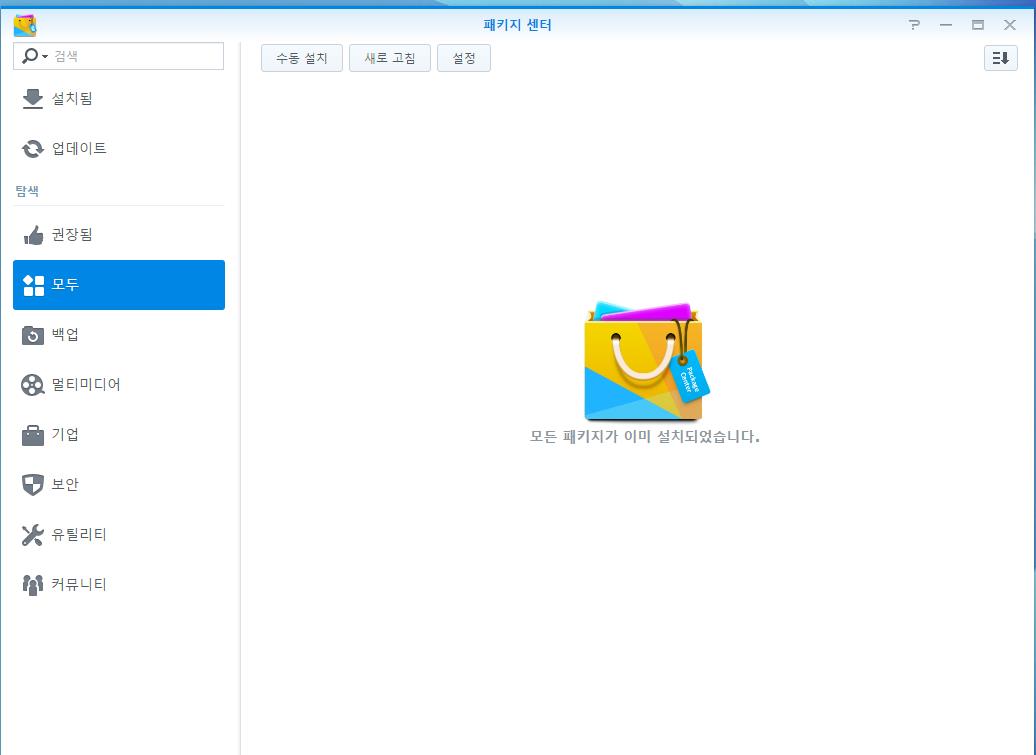Click the sort order icon button
1036x755 pixels.
pos(1000,58)
